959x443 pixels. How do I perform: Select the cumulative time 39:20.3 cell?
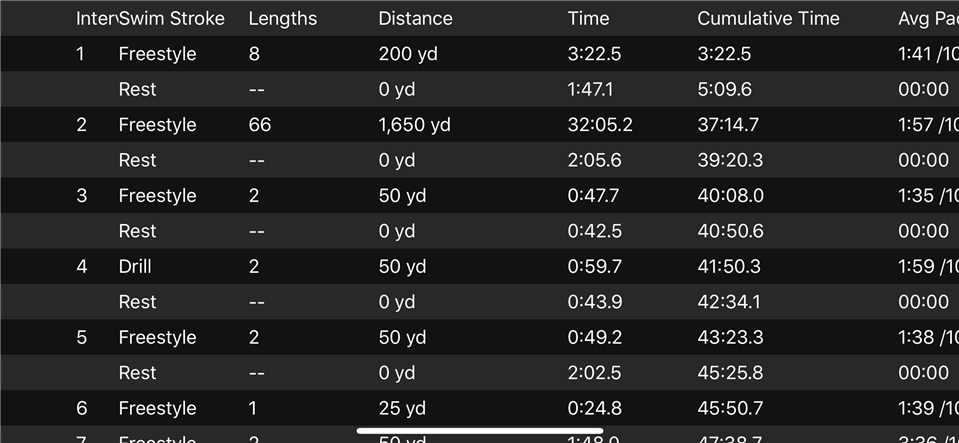coord(730,160)
